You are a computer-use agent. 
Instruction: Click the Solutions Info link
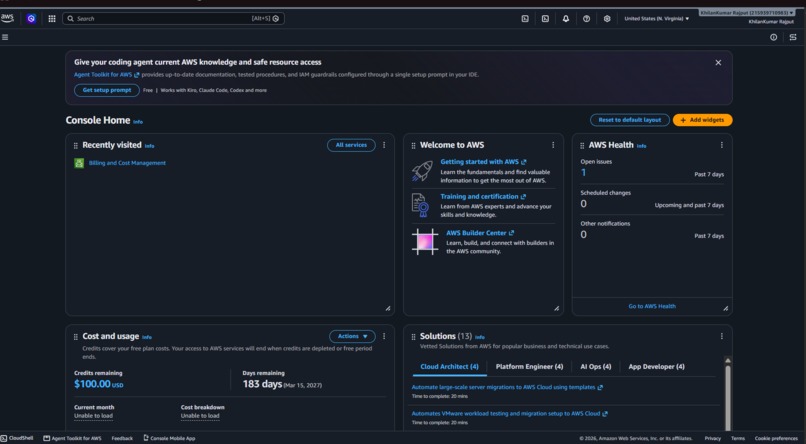[480, 338]
